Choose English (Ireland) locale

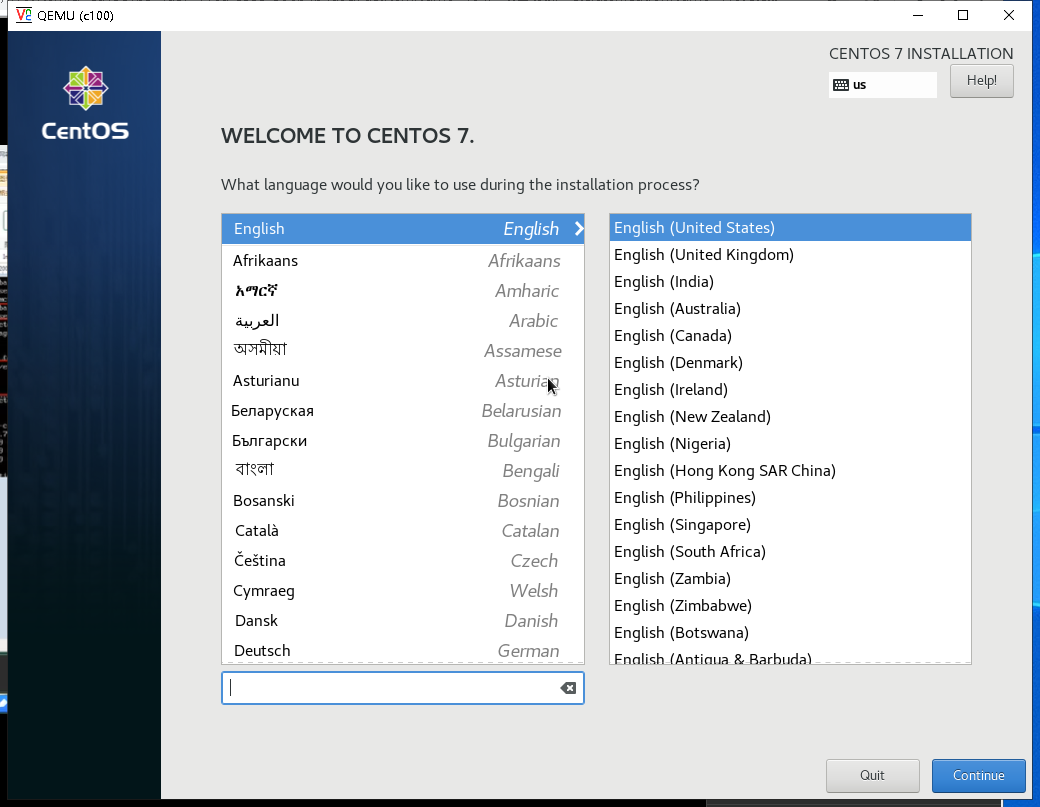tap(790, 390)
